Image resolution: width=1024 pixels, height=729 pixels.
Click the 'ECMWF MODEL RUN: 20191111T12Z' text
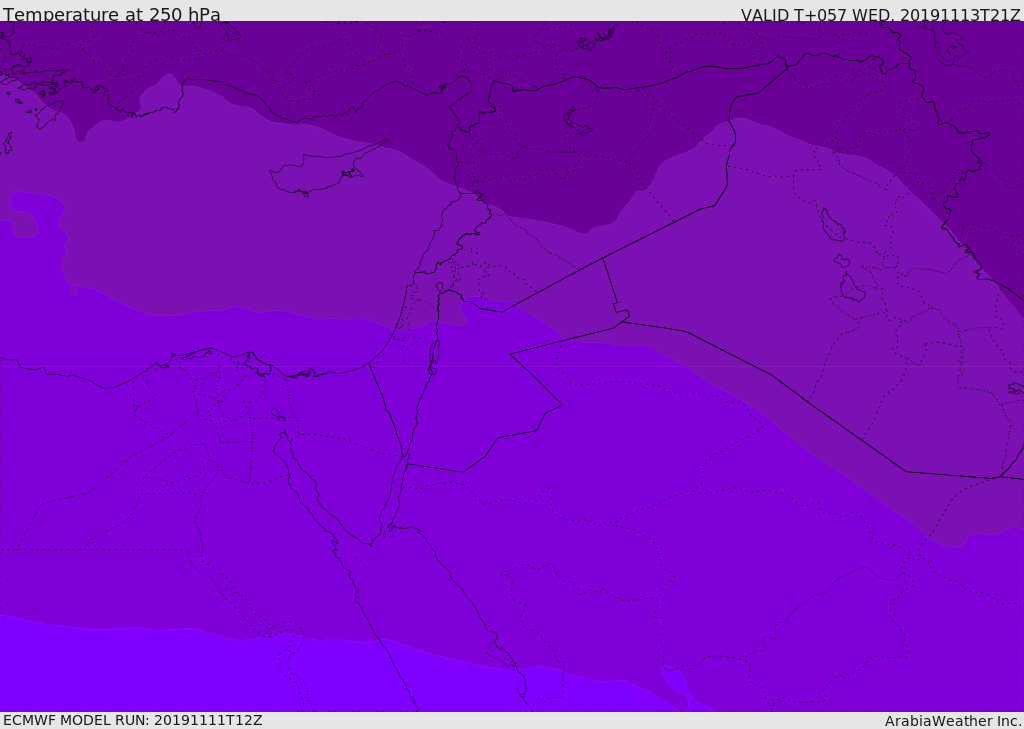click(133, 720)
